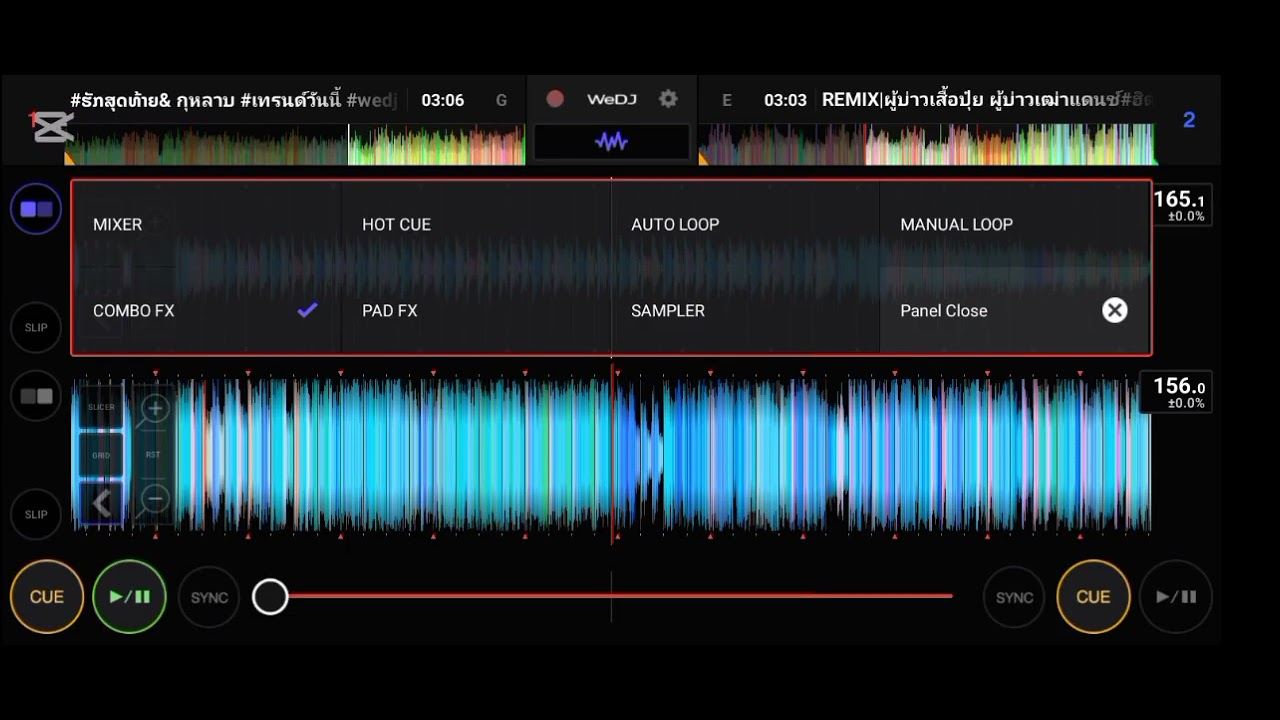
Task: Select MIXER from the panel menu
Action: [207, 224]
